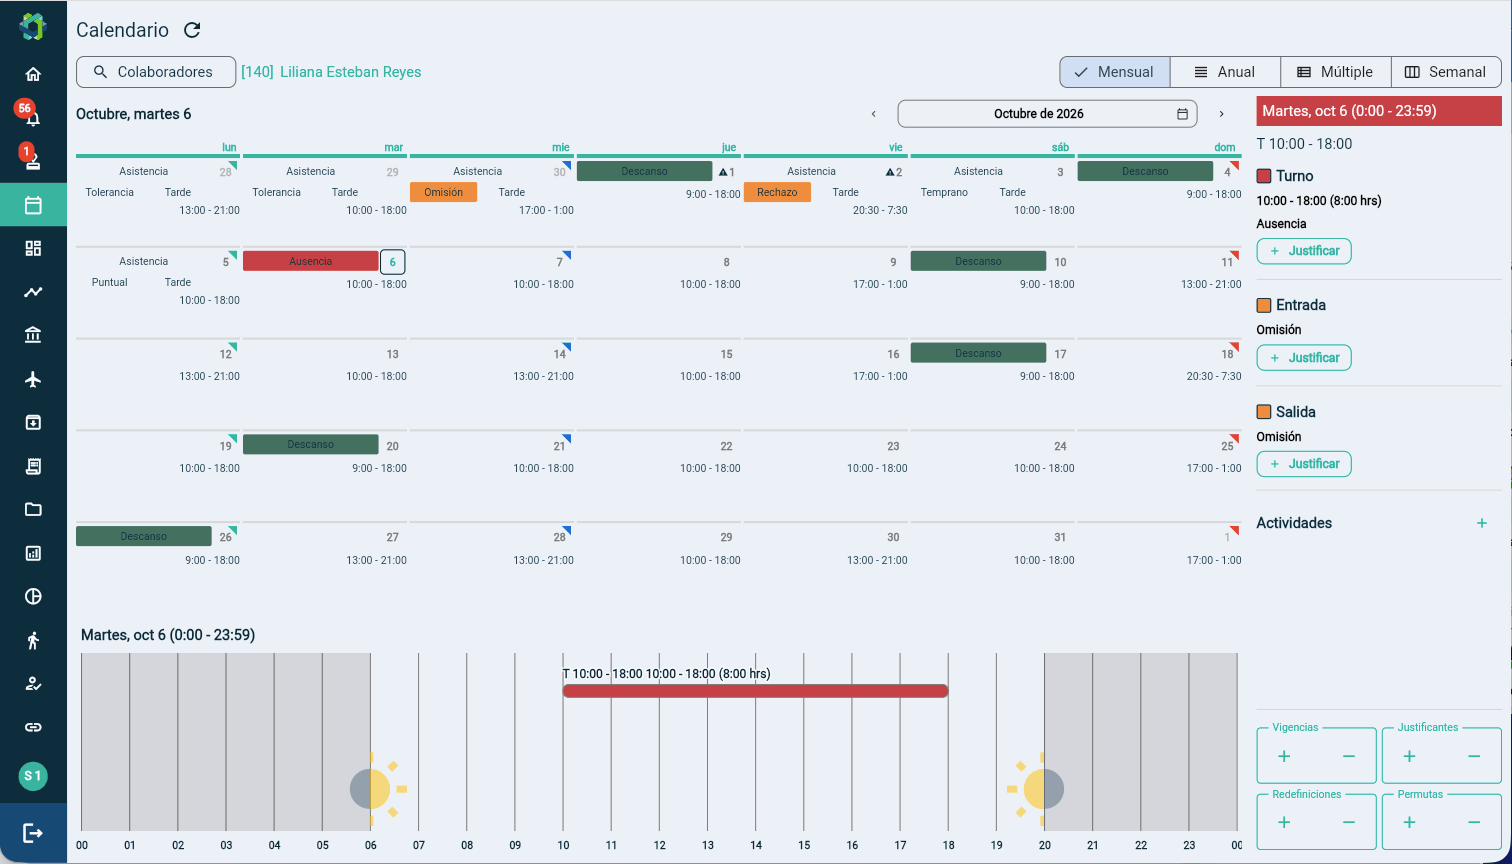1512x864 pixels.
Task: Select the orange Omisión tag on day 30
Action: point(443,192)
